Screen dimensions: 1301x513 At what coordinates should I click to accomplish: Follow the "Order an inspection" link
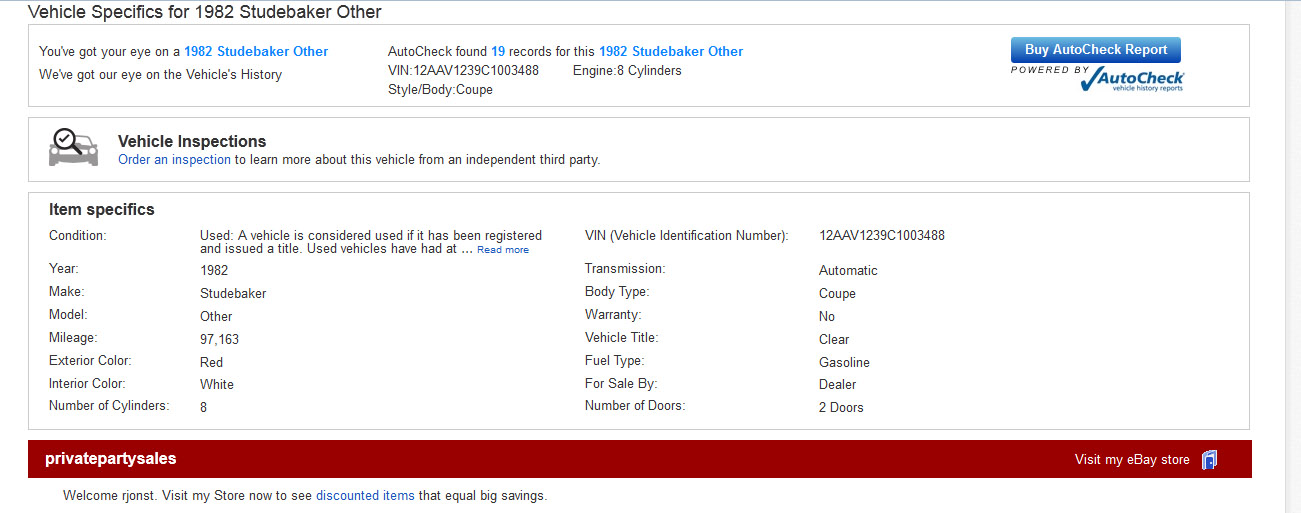[174, 159]
